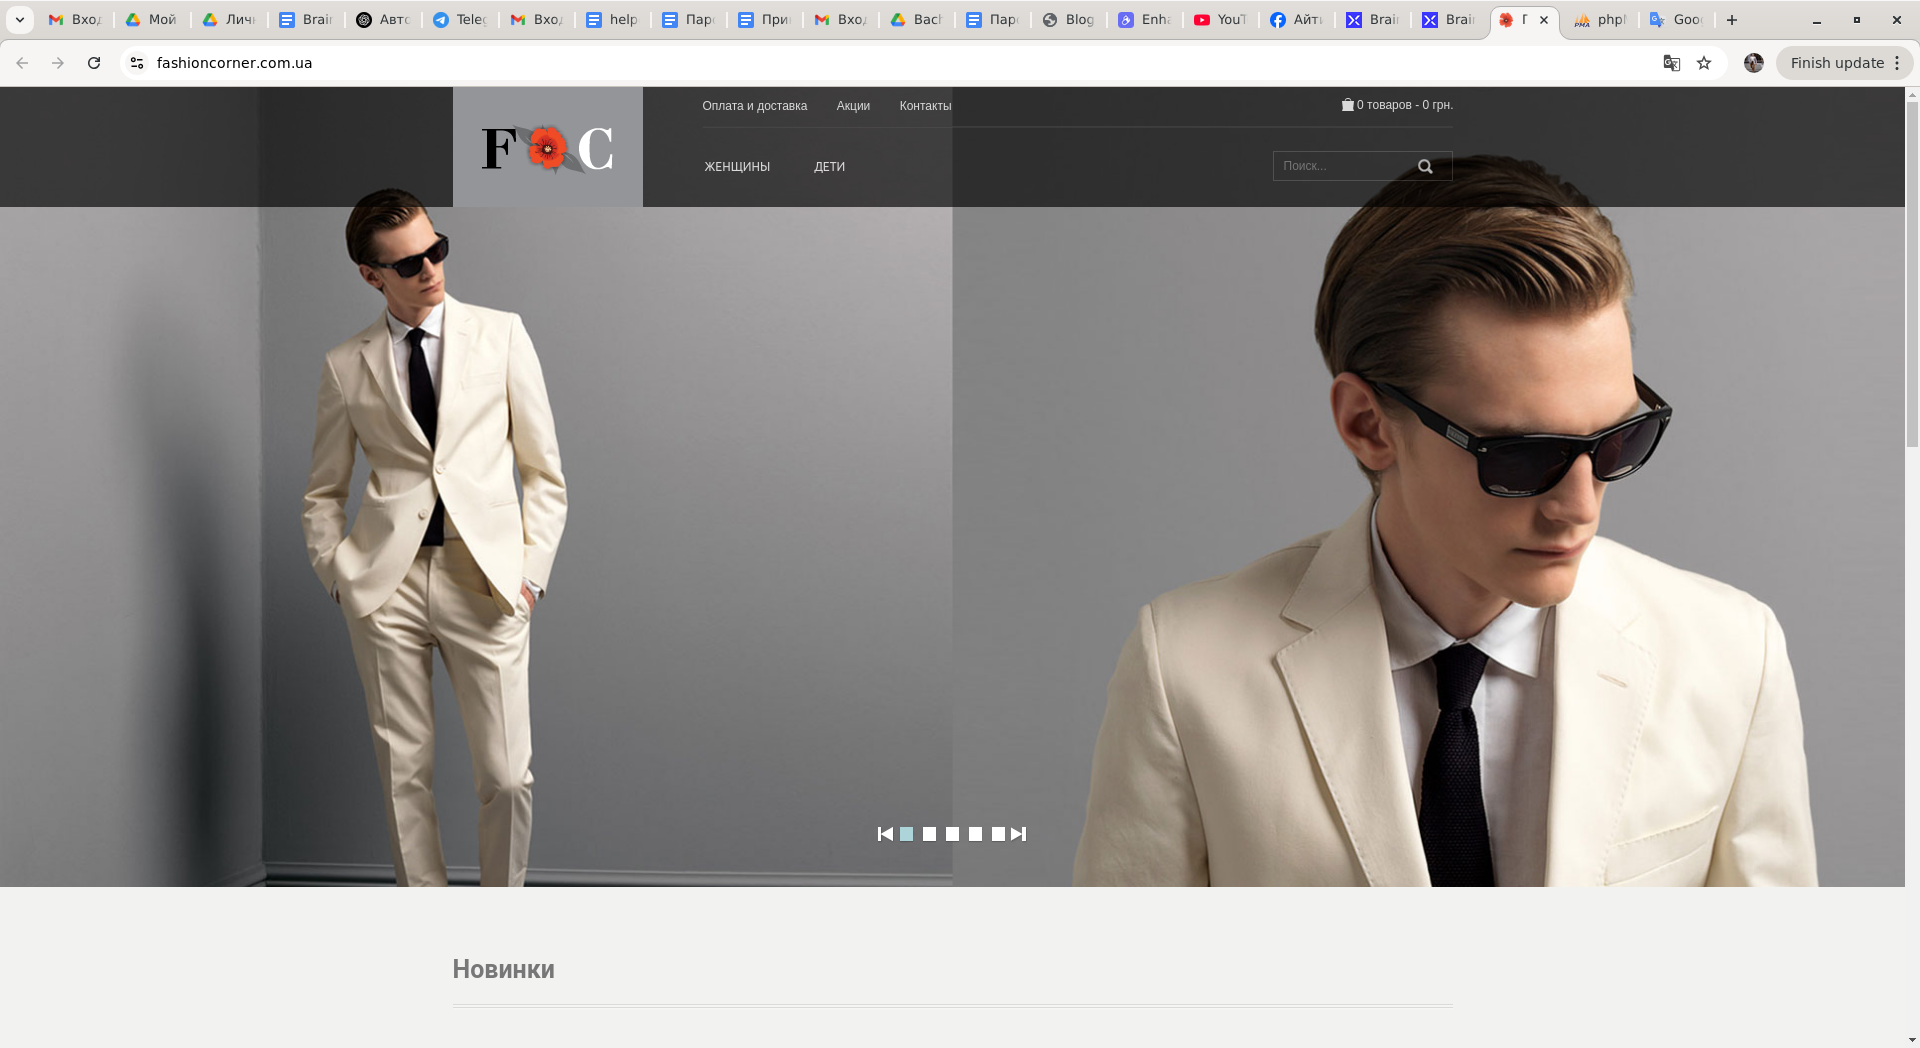Open the ЖЕНЩИНЫ category menu

click(737, 167)
